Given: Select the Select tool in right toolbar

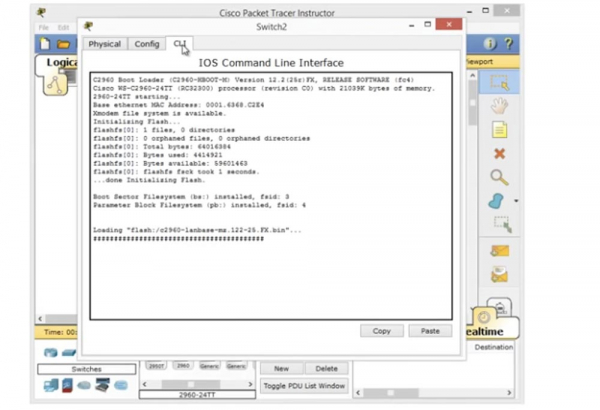Looking at the screenshot, I should [500, 82].
